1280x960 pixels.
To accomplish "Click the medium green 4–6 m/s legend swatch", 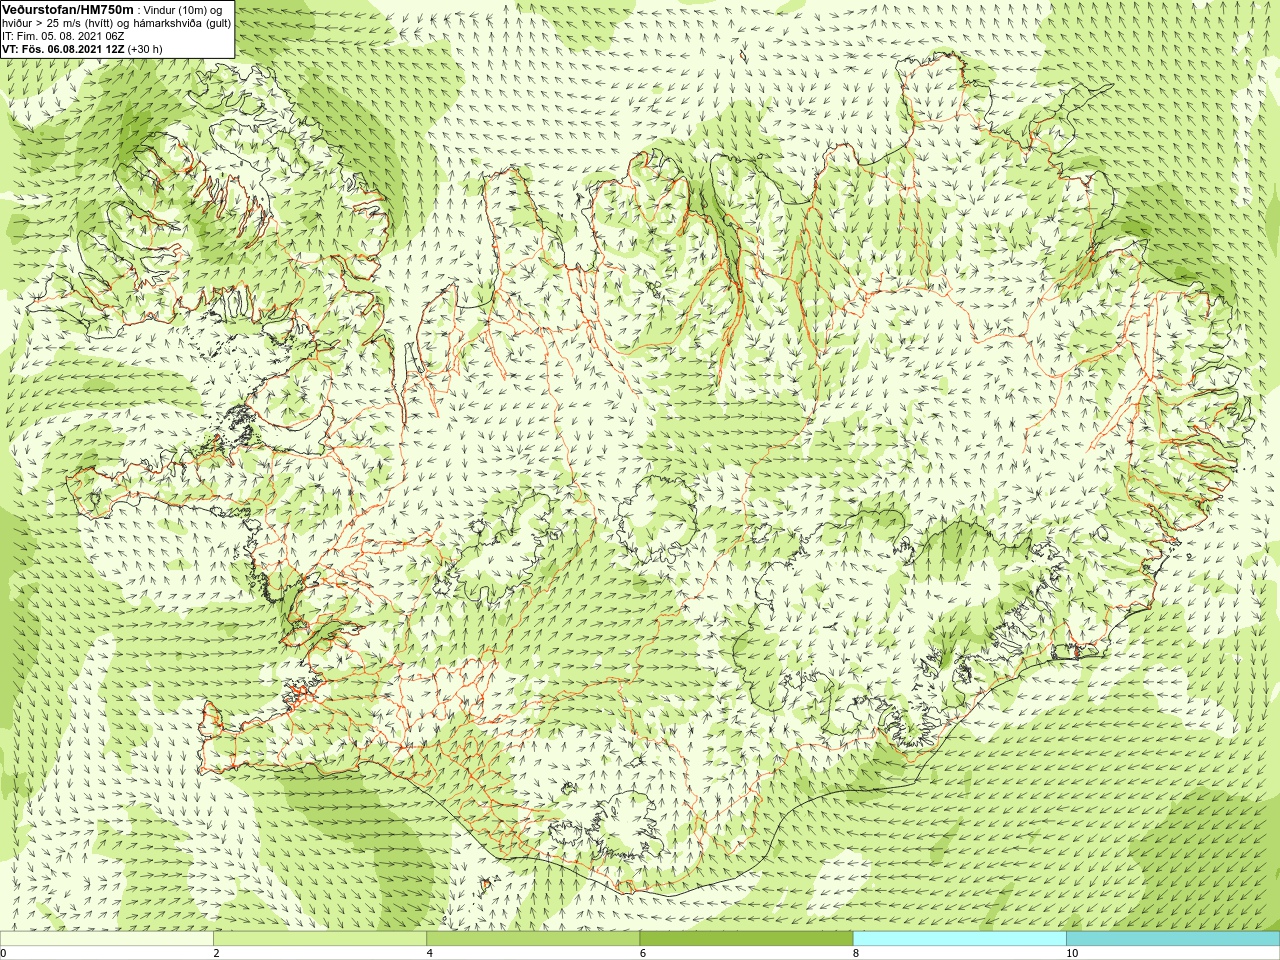I will point(533,939).
